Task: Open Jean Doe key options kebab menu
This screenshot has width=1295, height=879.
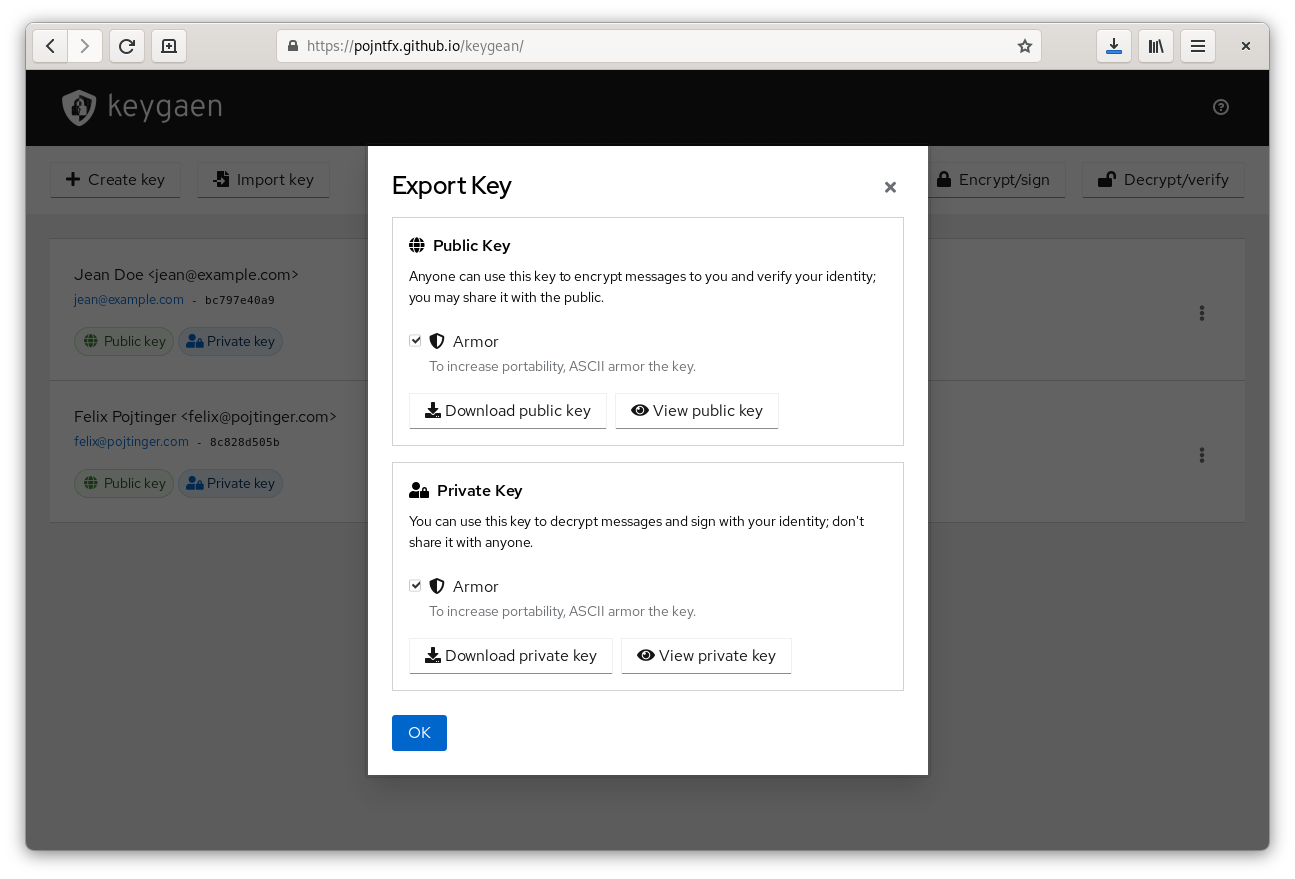Action: [x=1201, y=313]
